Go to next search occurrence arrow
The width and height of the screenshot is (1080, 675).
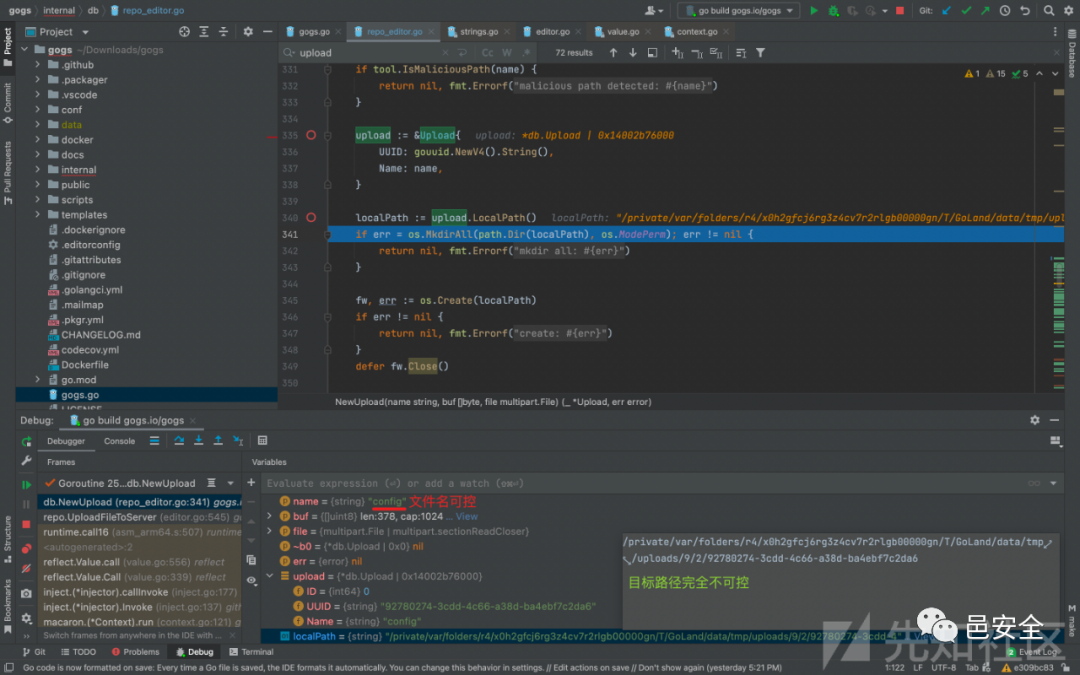(x=633, y=53)
